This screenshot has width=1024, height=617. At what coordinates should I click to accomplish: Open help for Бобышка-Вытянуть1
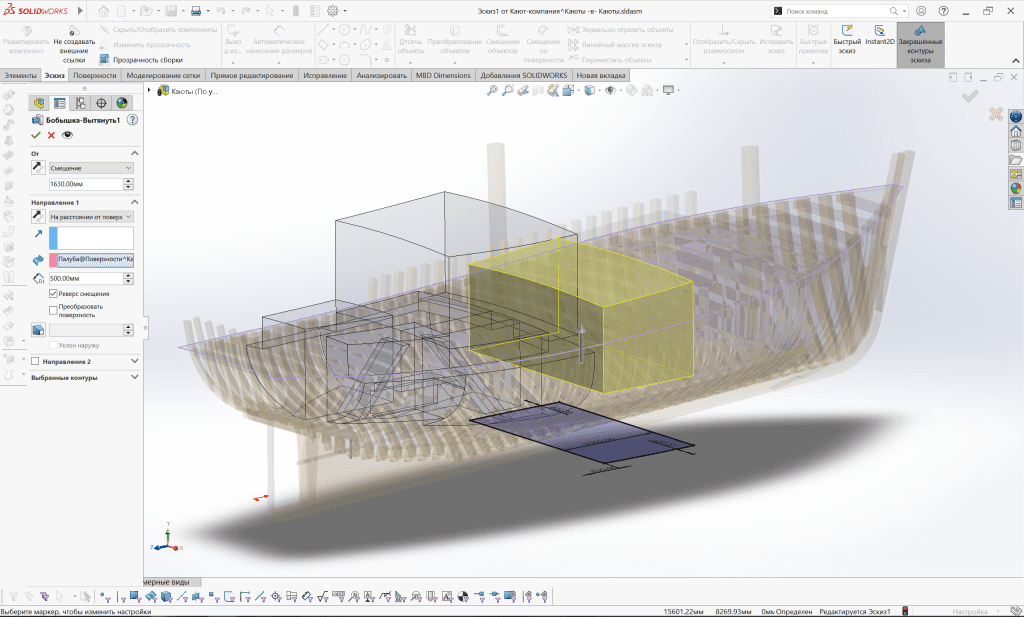click(132, 120)
